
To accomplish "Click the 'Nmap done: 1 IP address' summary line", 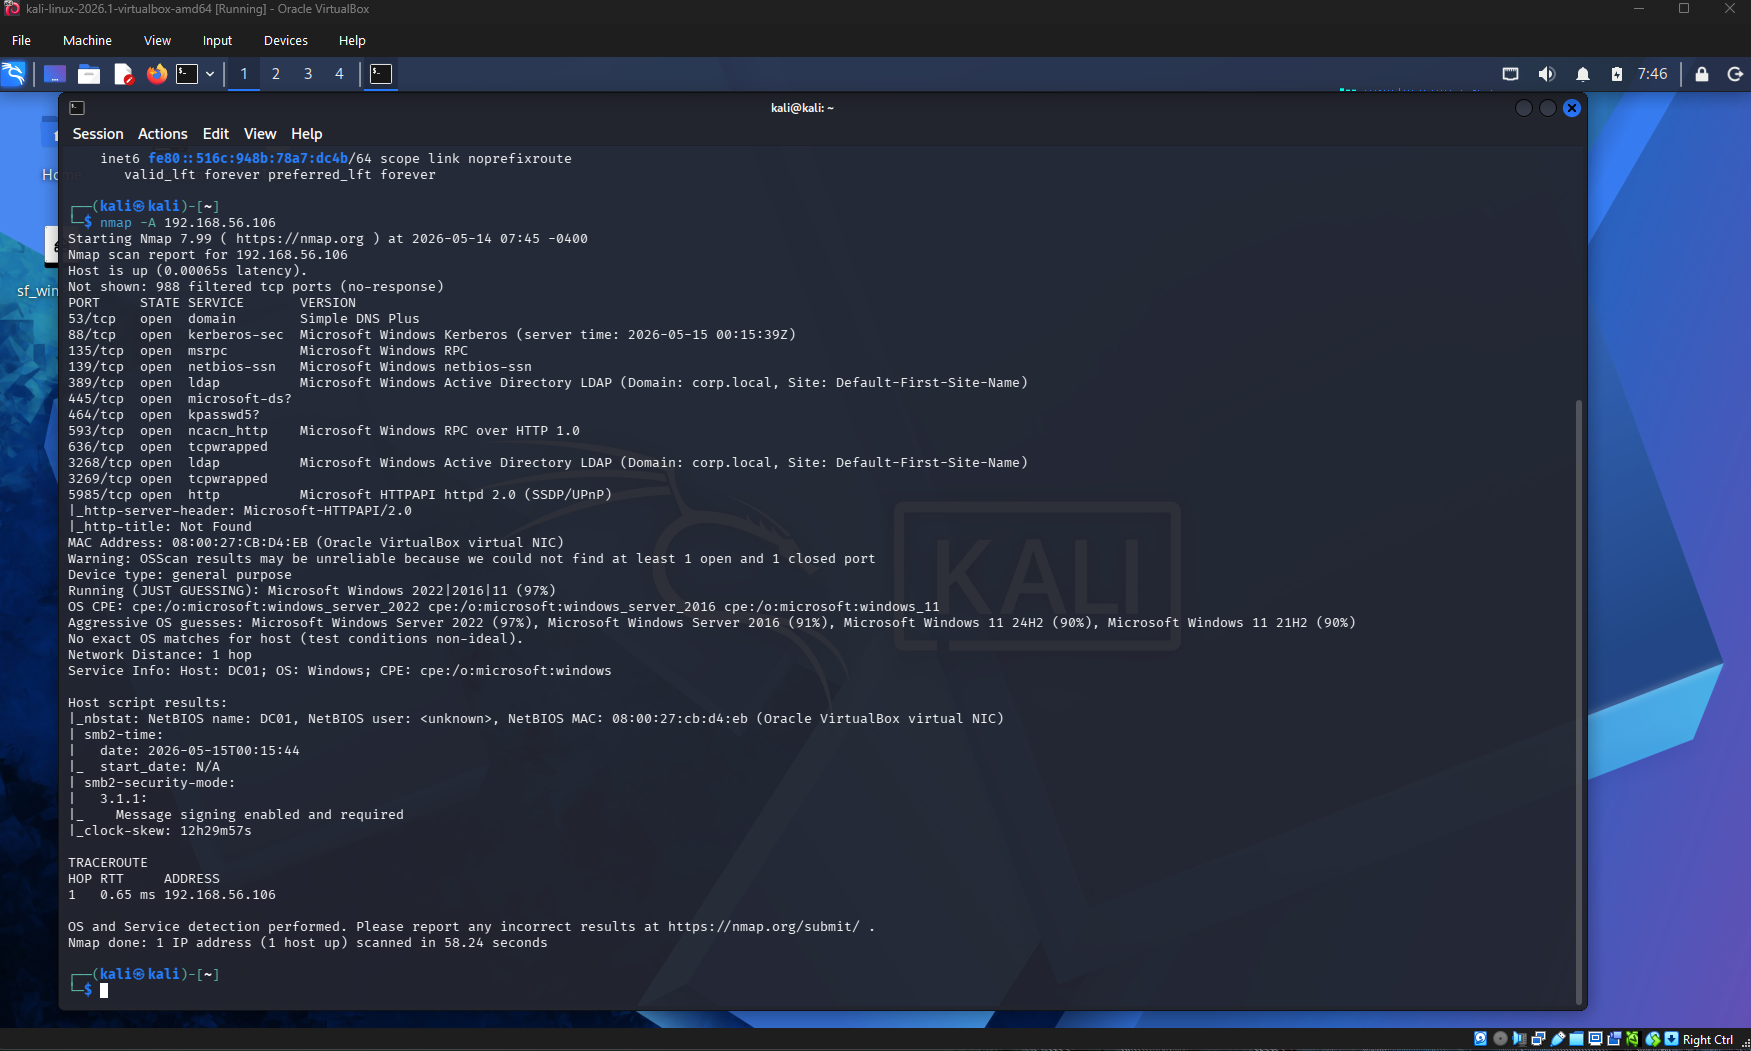I will (308, 943).
